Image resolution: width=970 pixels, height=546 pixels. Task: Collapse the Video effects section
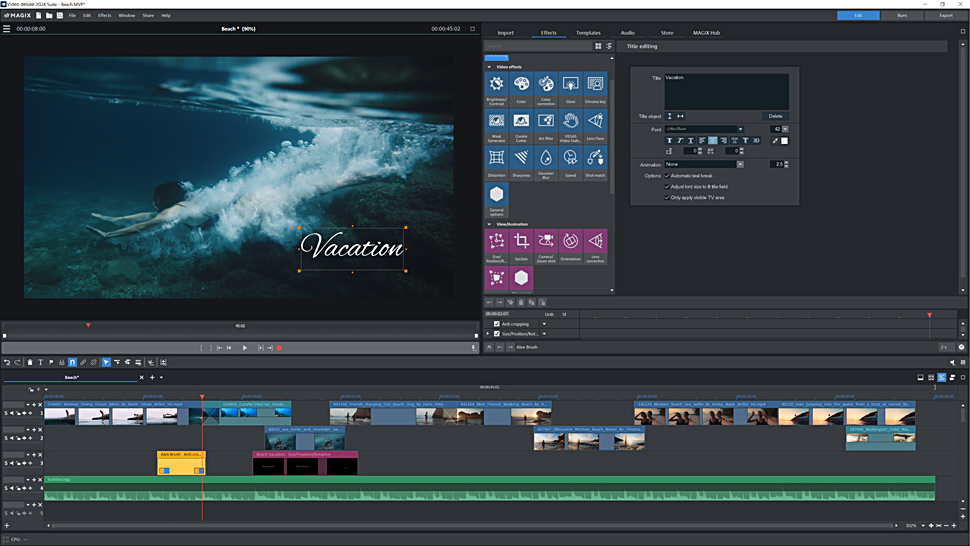pos(490,67)
